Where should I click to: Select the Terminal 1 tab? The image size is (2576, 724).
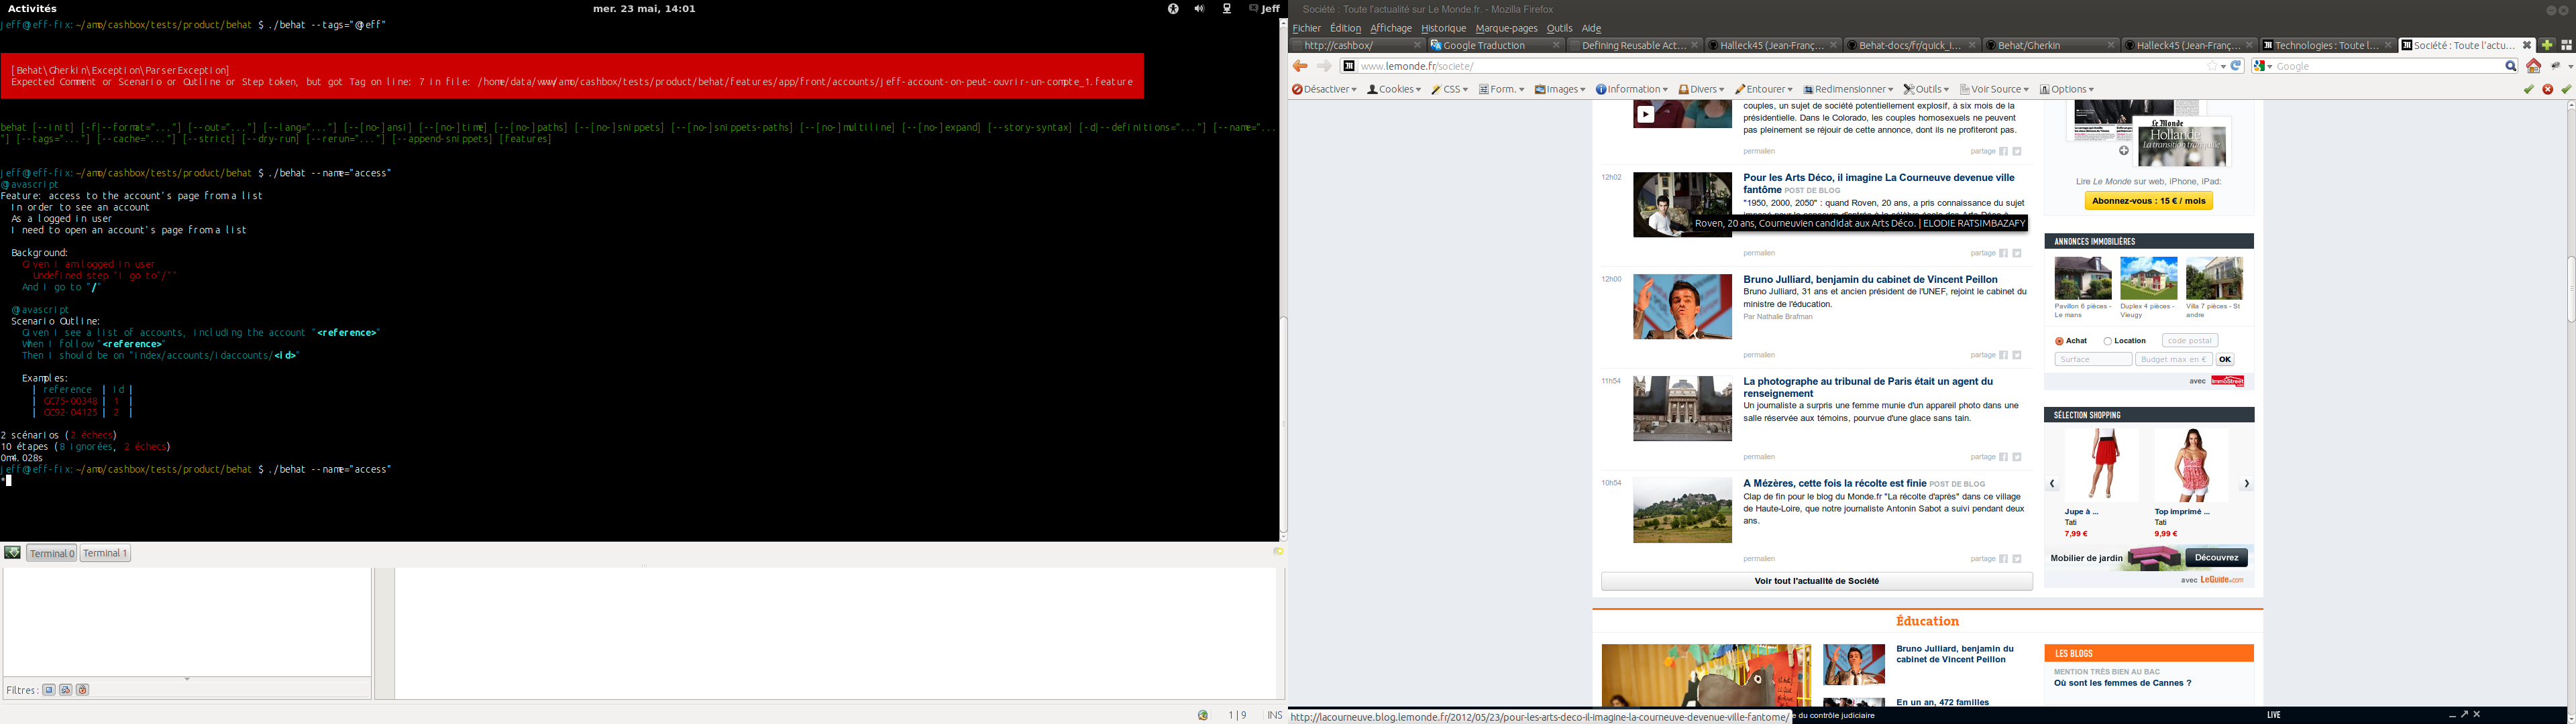click(105, 553)
